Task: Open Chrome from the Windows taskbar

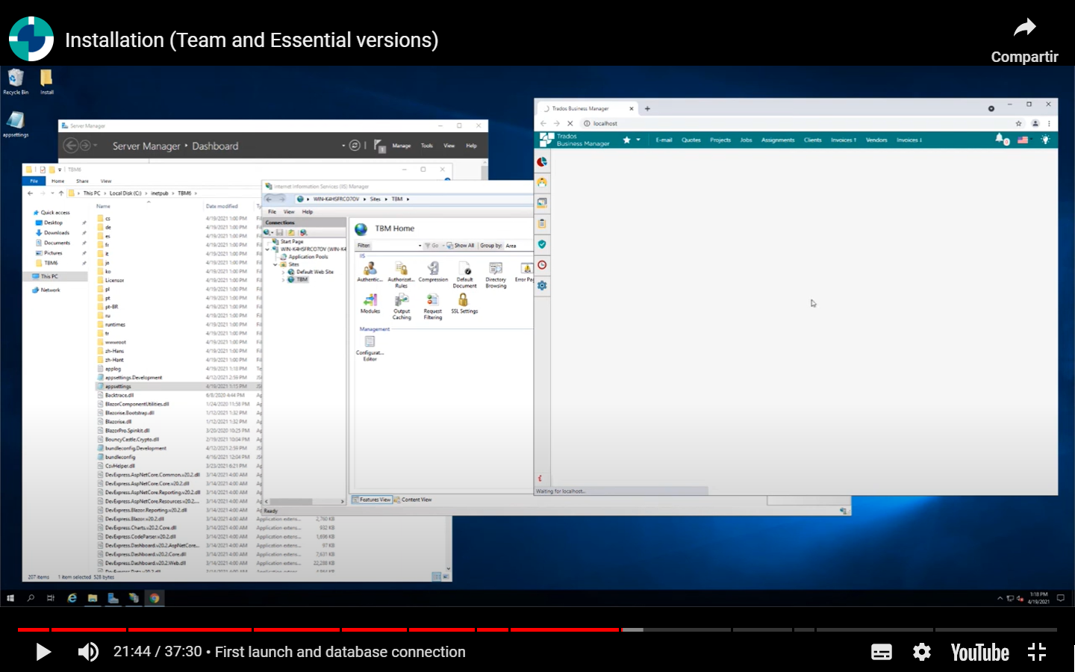Action: point(155,598)
